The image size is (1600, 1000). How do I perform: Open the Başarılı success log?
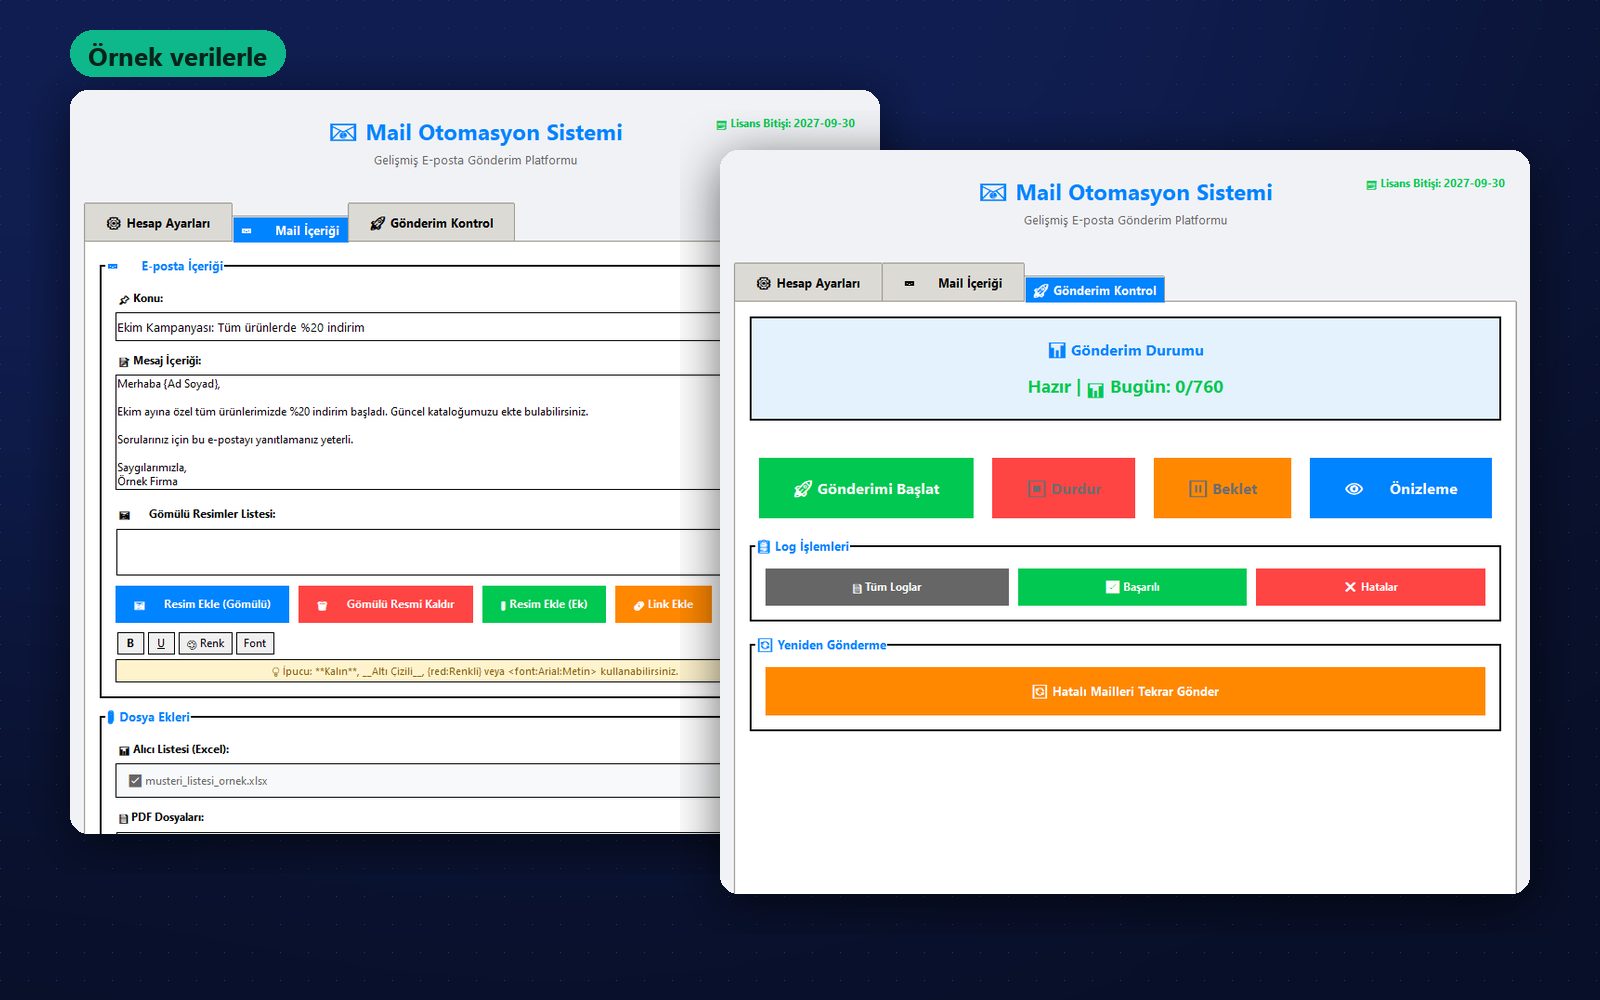pyautogui.click(x=1132, y=587)
